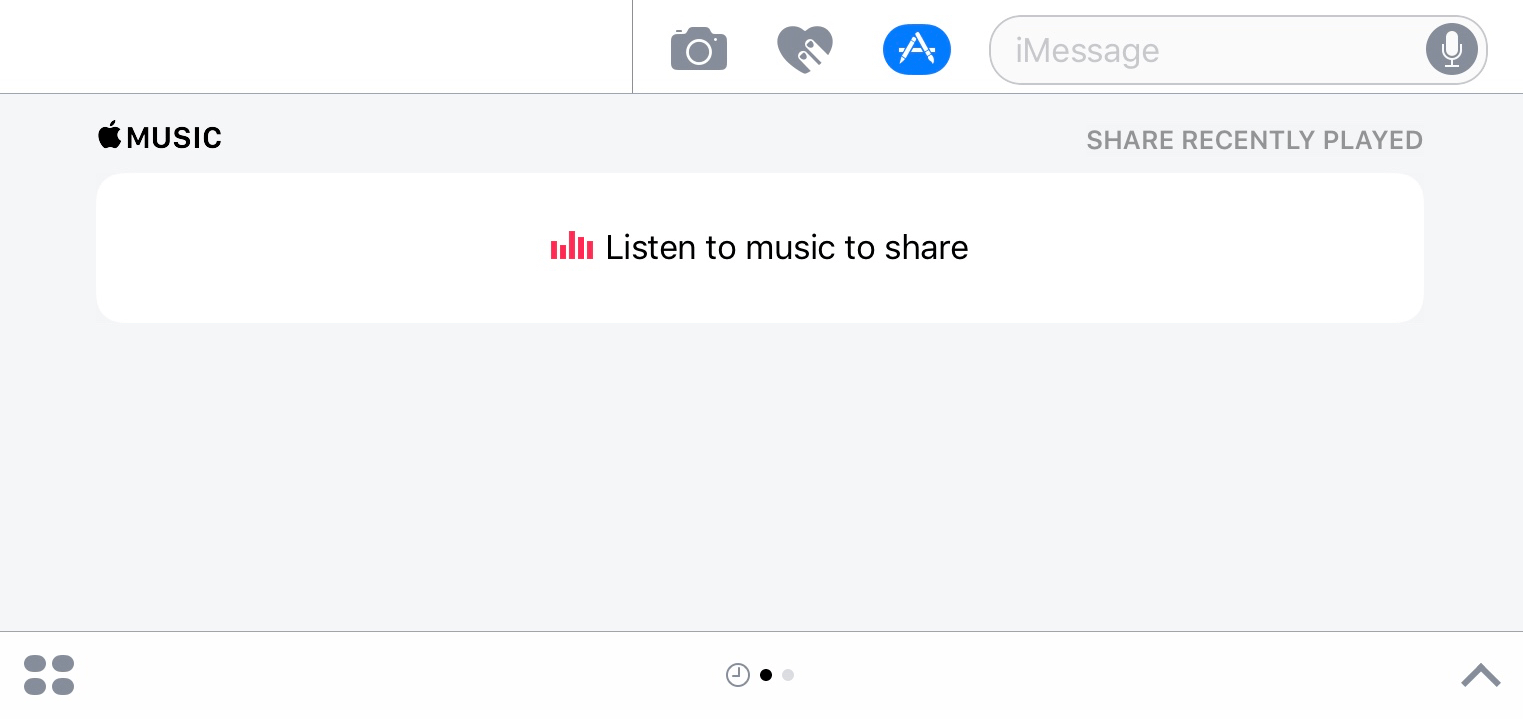Collapse the app drawer with the chevron
This screenshot has height=719, width=1523.
tap(1481, 675)
